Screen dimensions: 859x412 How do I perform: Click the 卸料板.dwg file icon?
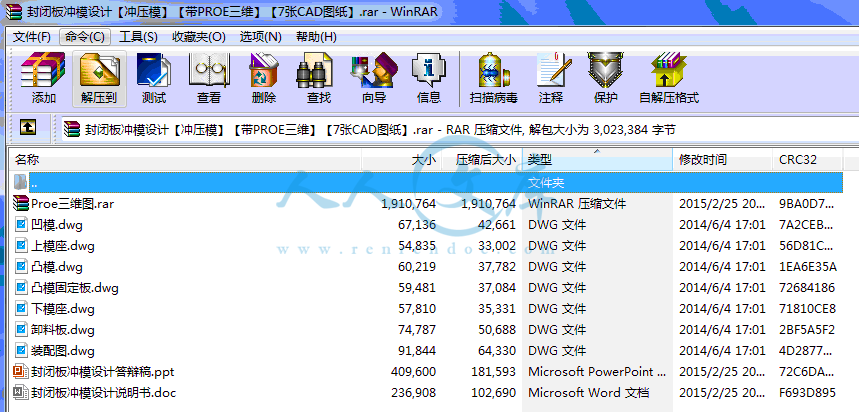tap(21, 330)
